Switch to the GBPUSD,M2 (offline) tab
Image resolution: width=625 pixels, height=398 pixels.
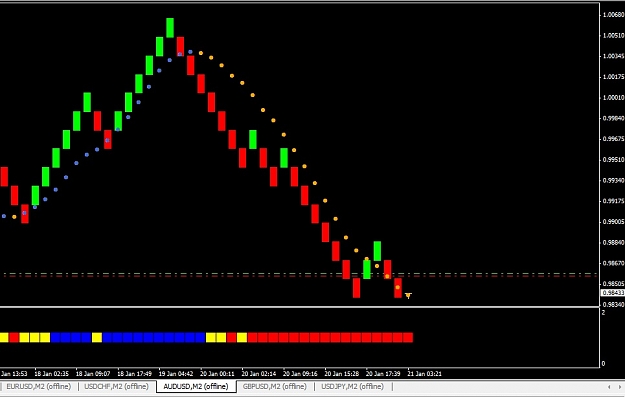(x=275, y=386)
